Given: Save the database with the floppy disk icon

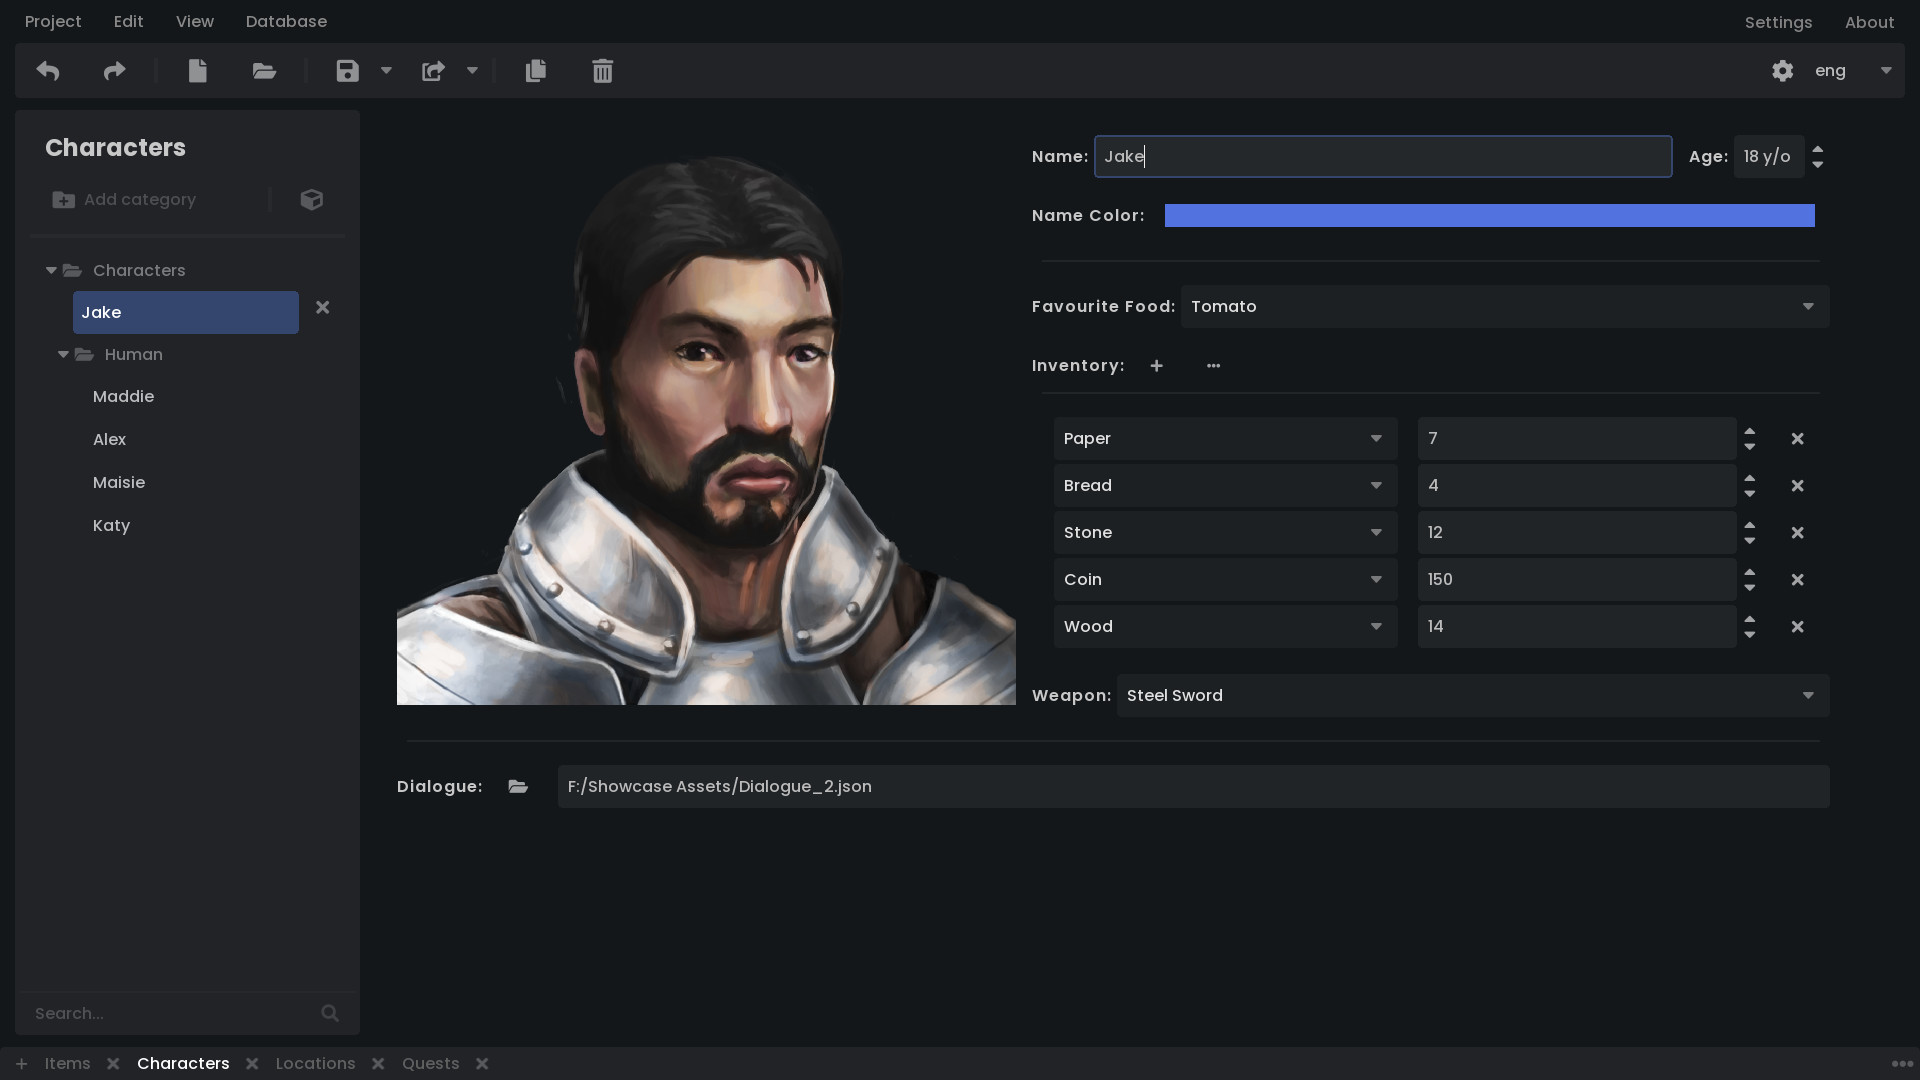Looking at the screenshot, I should pyautogui.click(x=346, y=70).
